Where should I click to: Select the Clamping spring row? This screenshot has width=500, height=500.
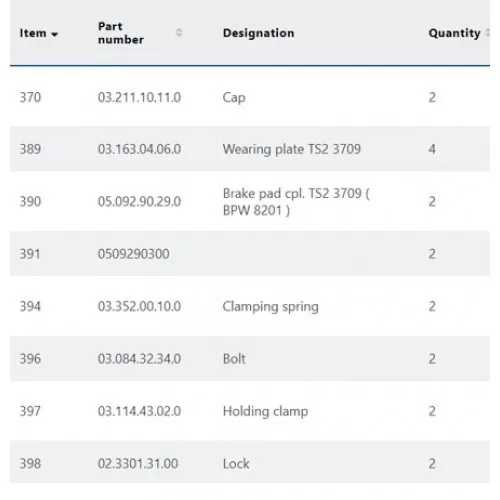pos(250,306)
